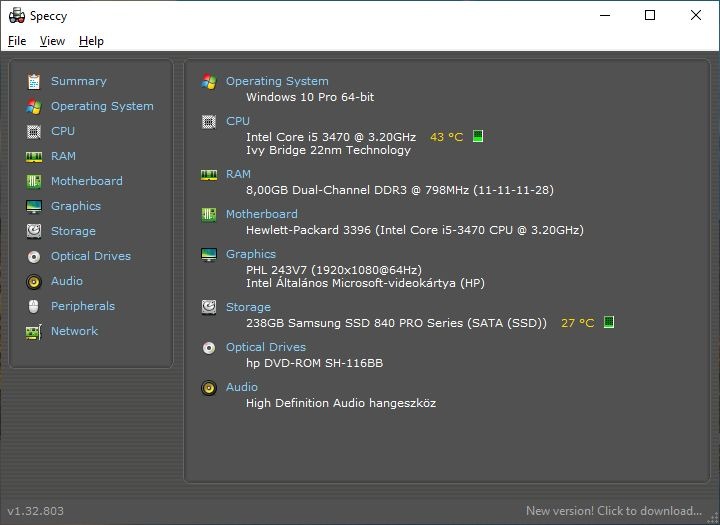Viewport: 720px width, 525px height.
Task: Click the Windows flag icon beside the sidebar Operating System entry
Action: coord(34,107)
